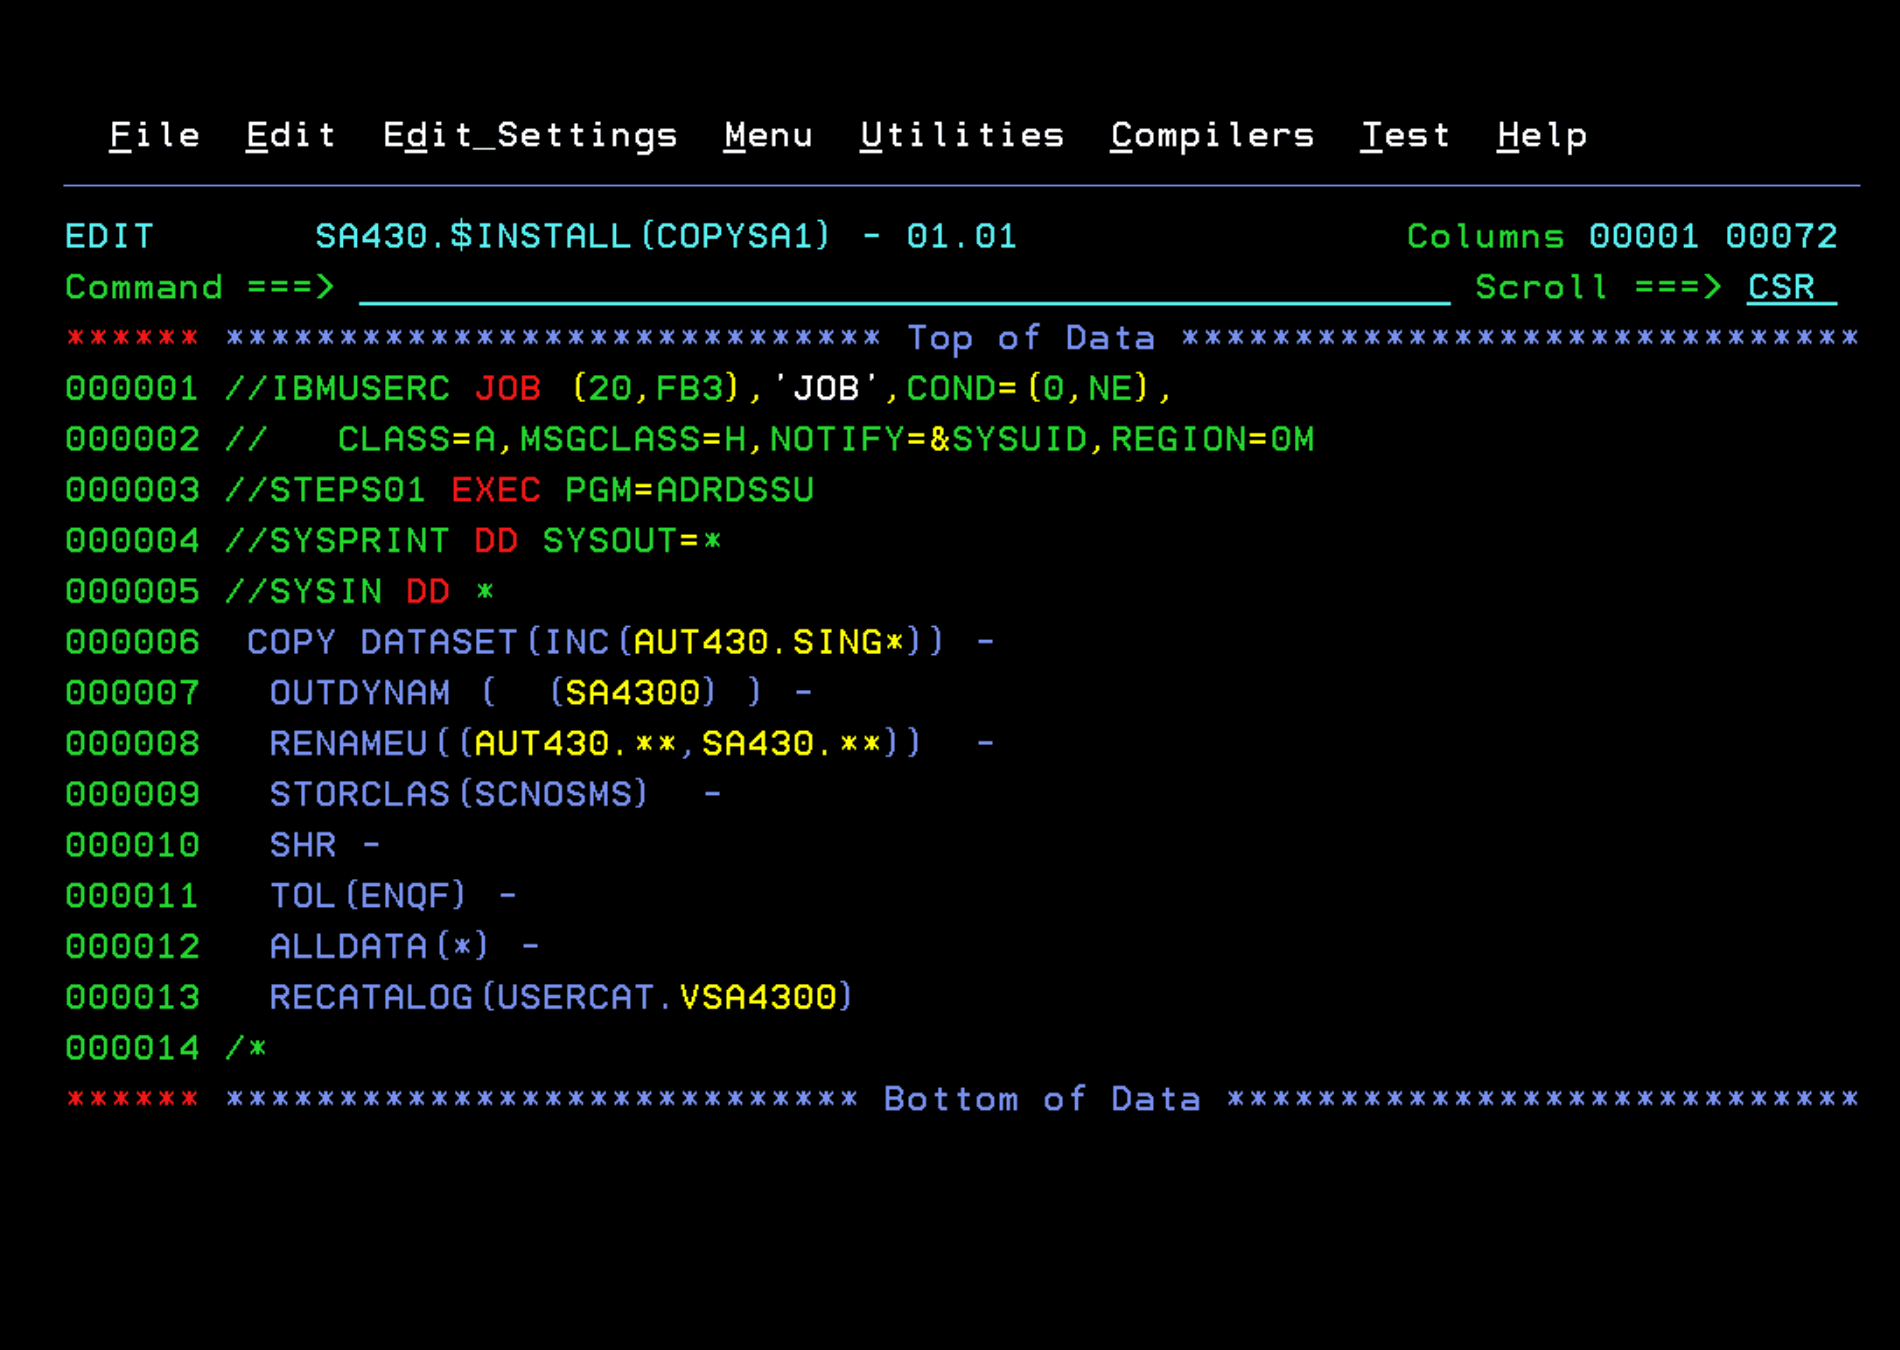1900x1350 pixels.
Task: Click the line prefix area 000001
Action: [131, 388]
